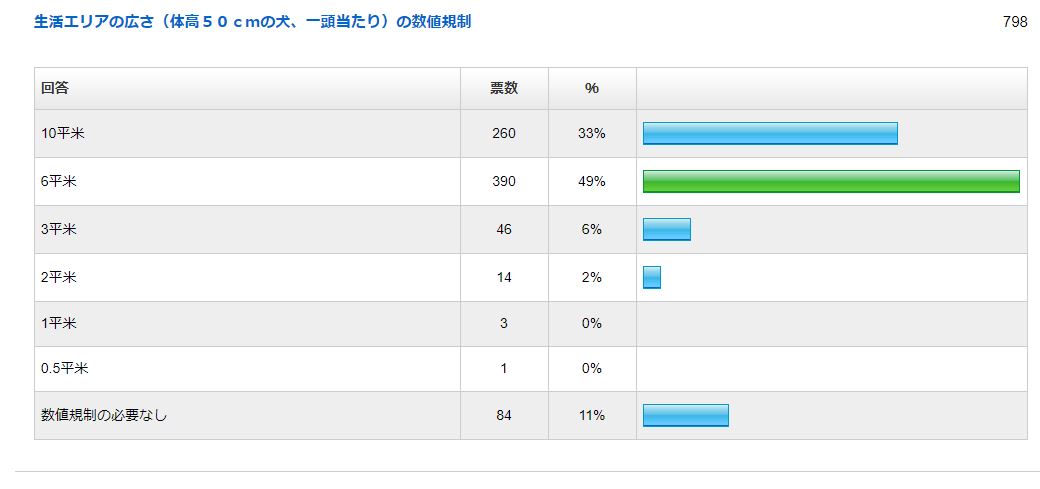Click the small 6% result bar

tap(667, 229)
